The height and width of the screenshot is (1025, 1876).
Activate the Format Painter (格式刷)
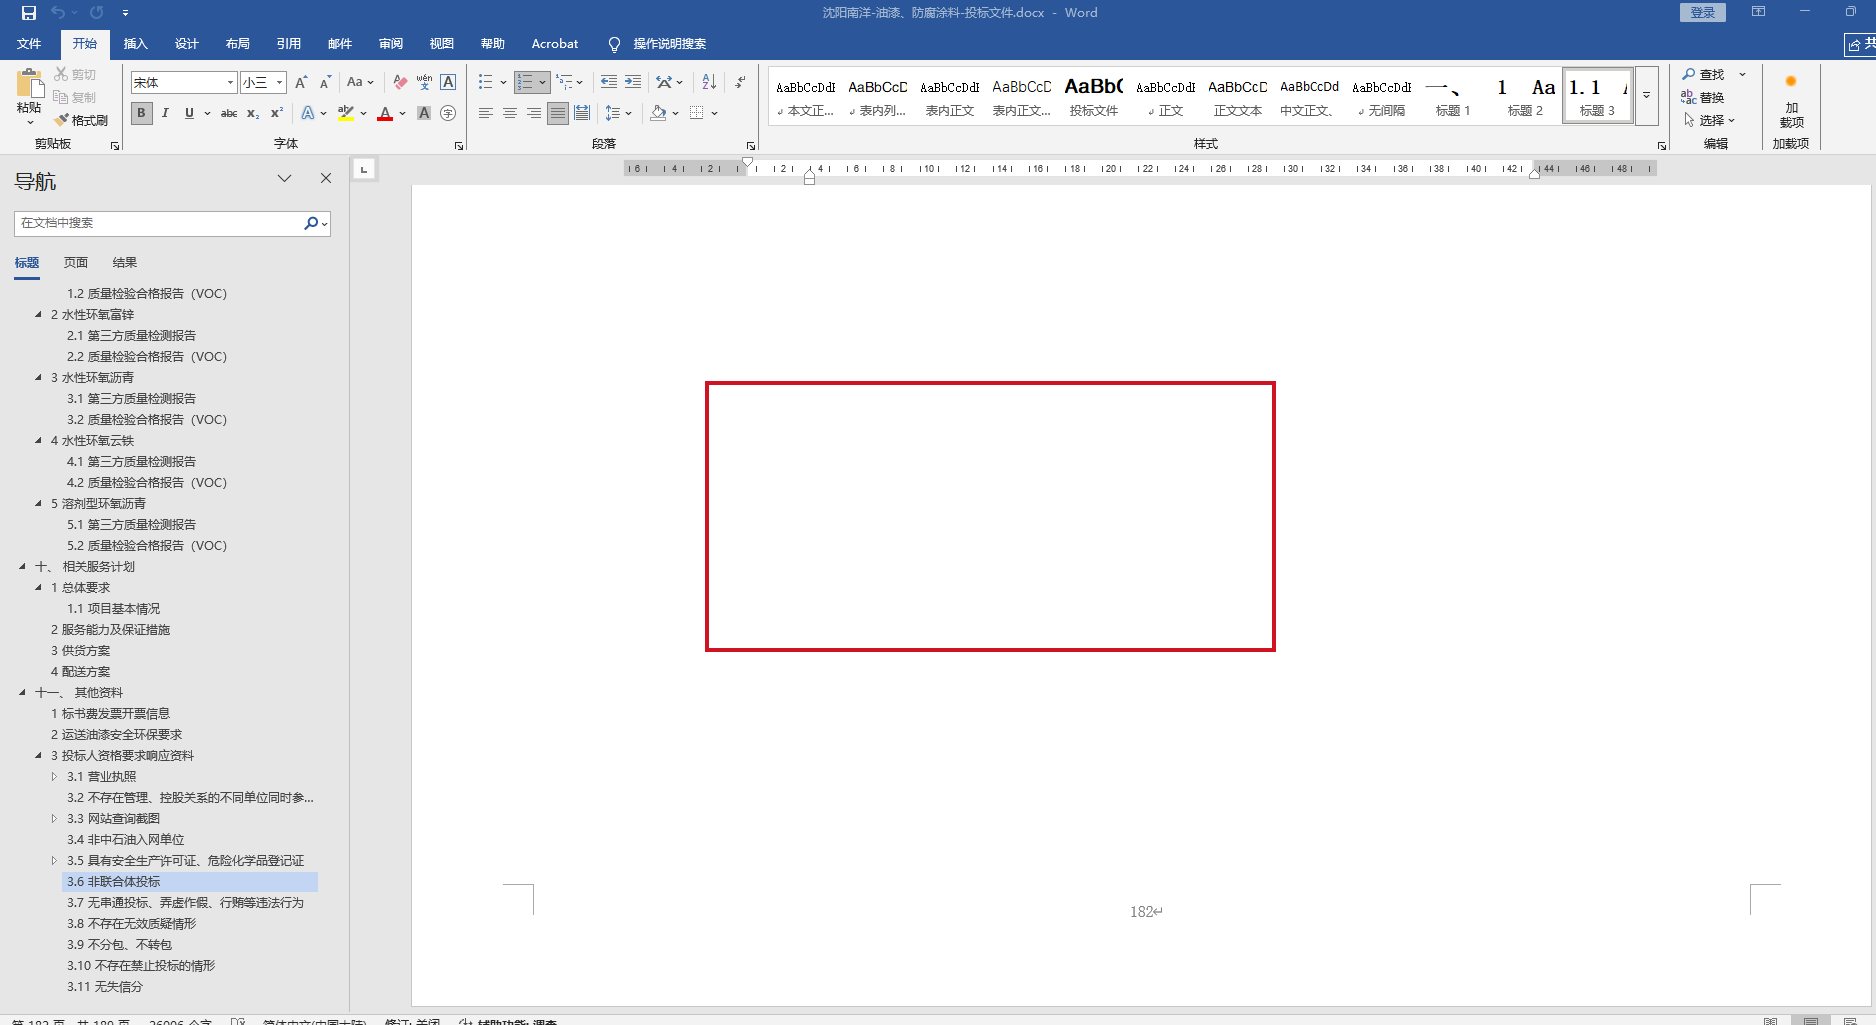coord(81,120)
